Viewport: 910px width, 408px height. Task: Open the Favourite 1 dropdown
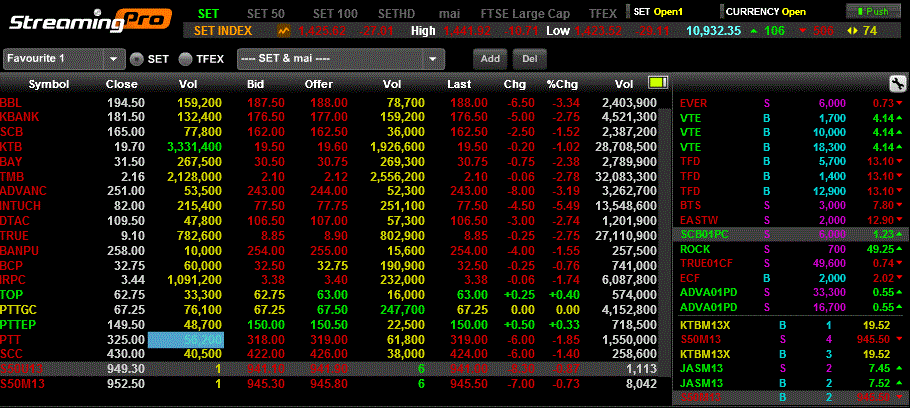[x=64, y=59]
